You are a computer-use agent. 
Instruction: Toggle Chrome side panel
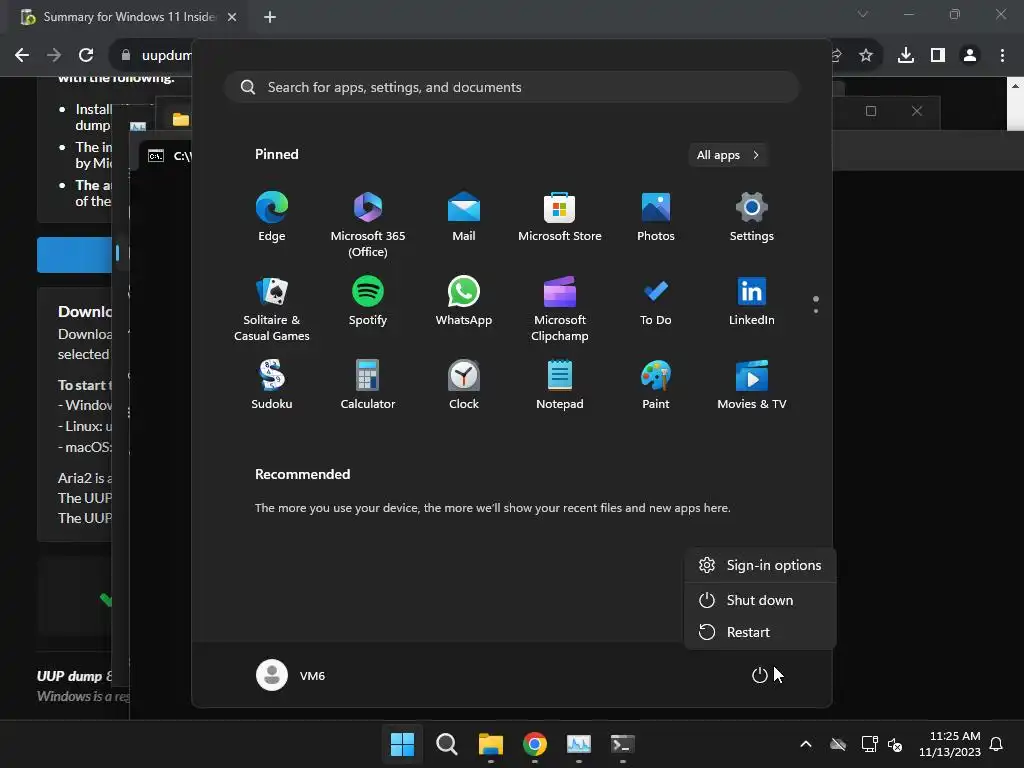tap(938, 56)
